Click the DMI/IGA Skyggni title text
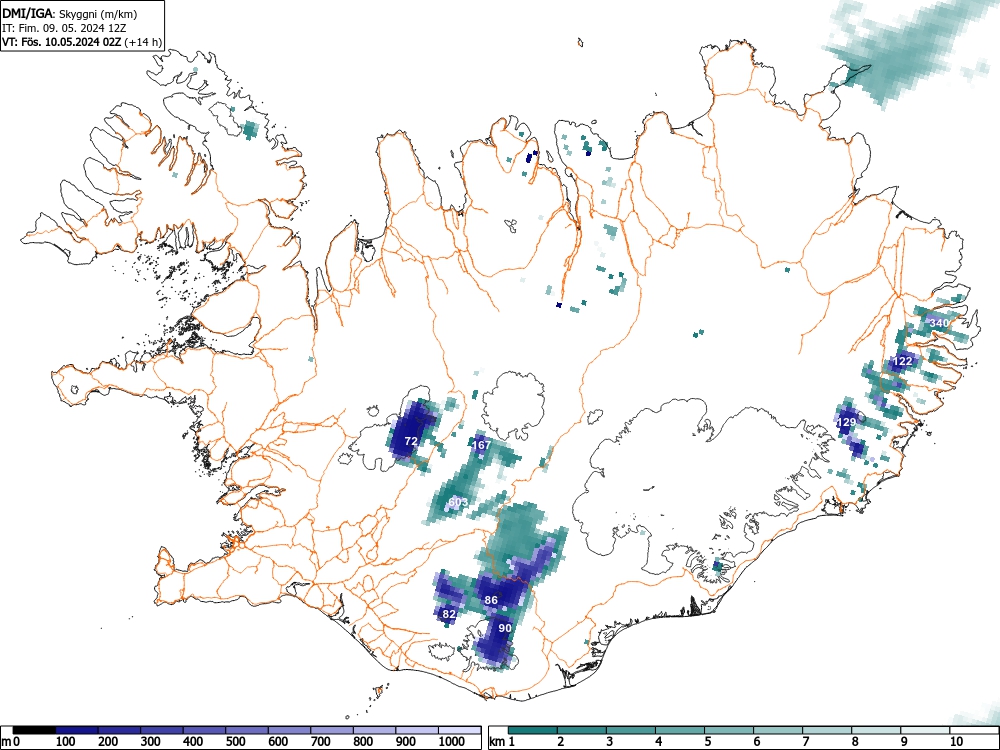1000x750 pixels. [70, 13]
